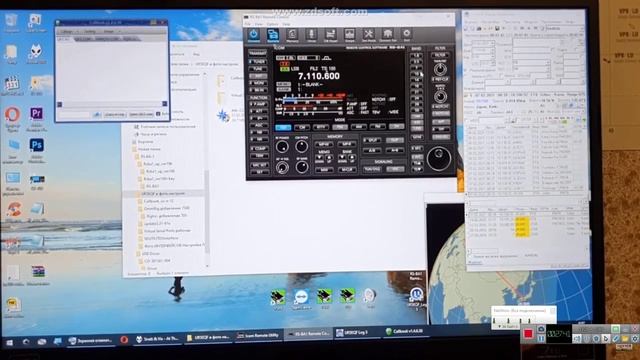Click the A/B VFO swap button
The image size is (640, 360).
click(371, 151)
